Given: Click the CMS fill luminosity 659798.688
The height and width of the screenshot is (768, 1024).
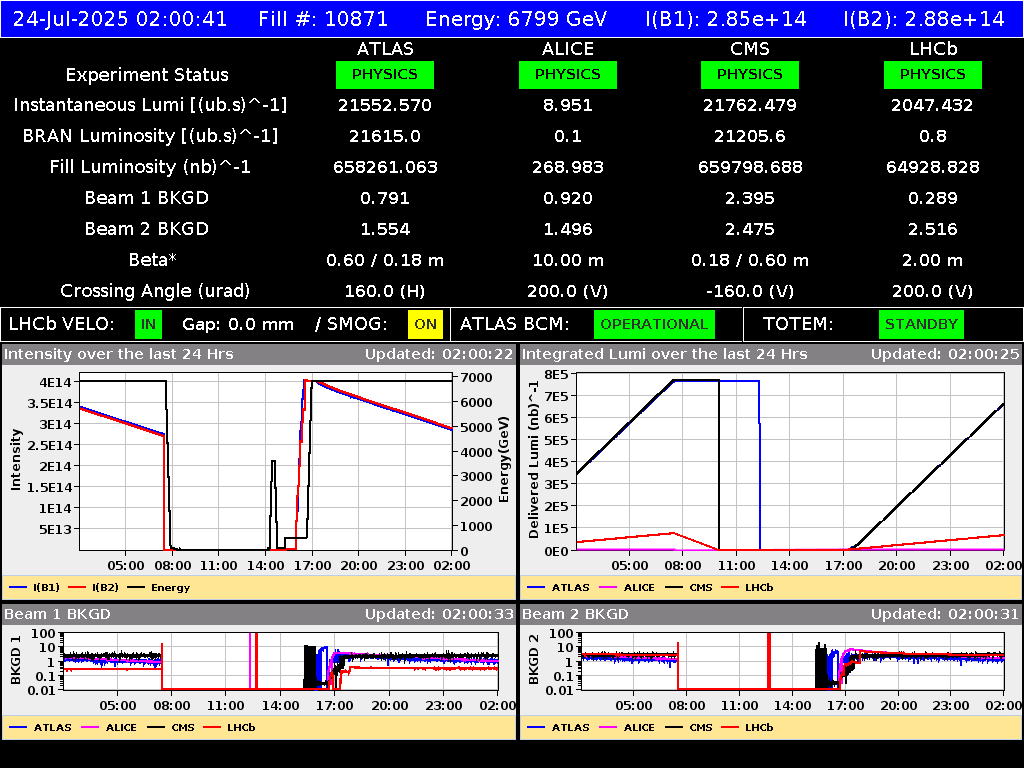Looking at the screenshot, I should click(x=750, y=167).
